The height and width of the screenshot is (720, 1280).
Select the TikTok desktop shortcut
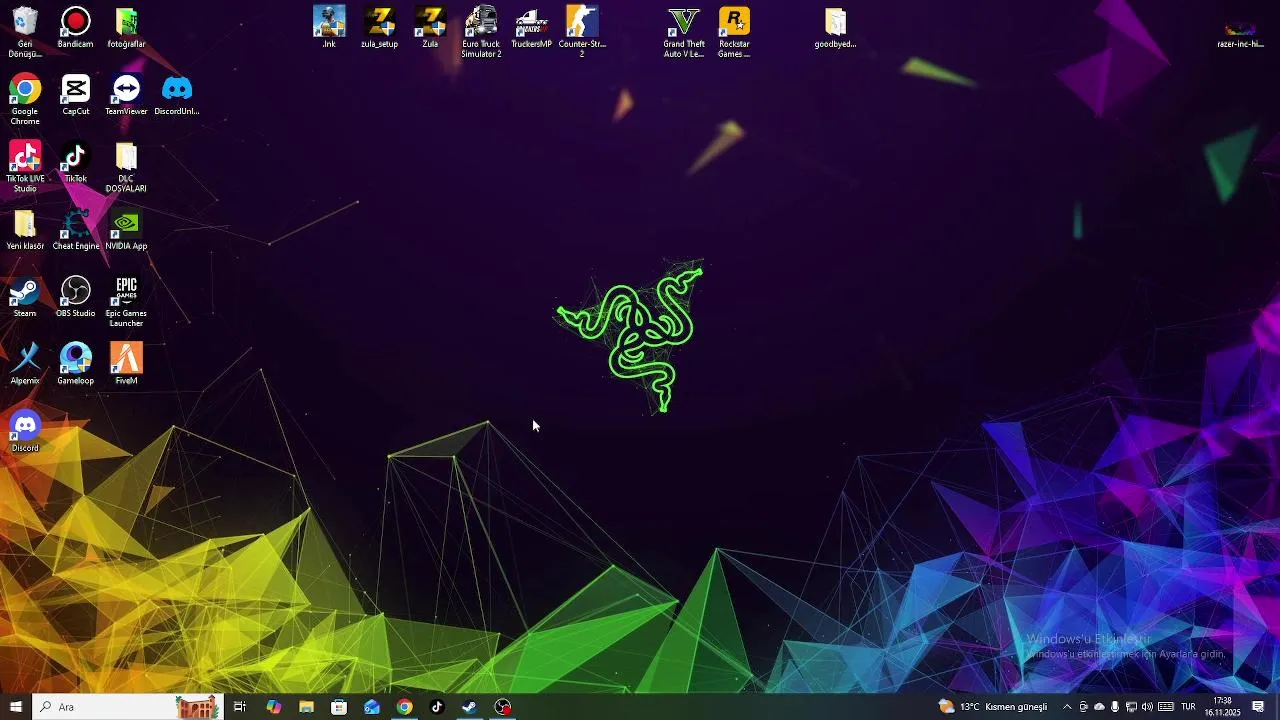[x=75, y=162]
